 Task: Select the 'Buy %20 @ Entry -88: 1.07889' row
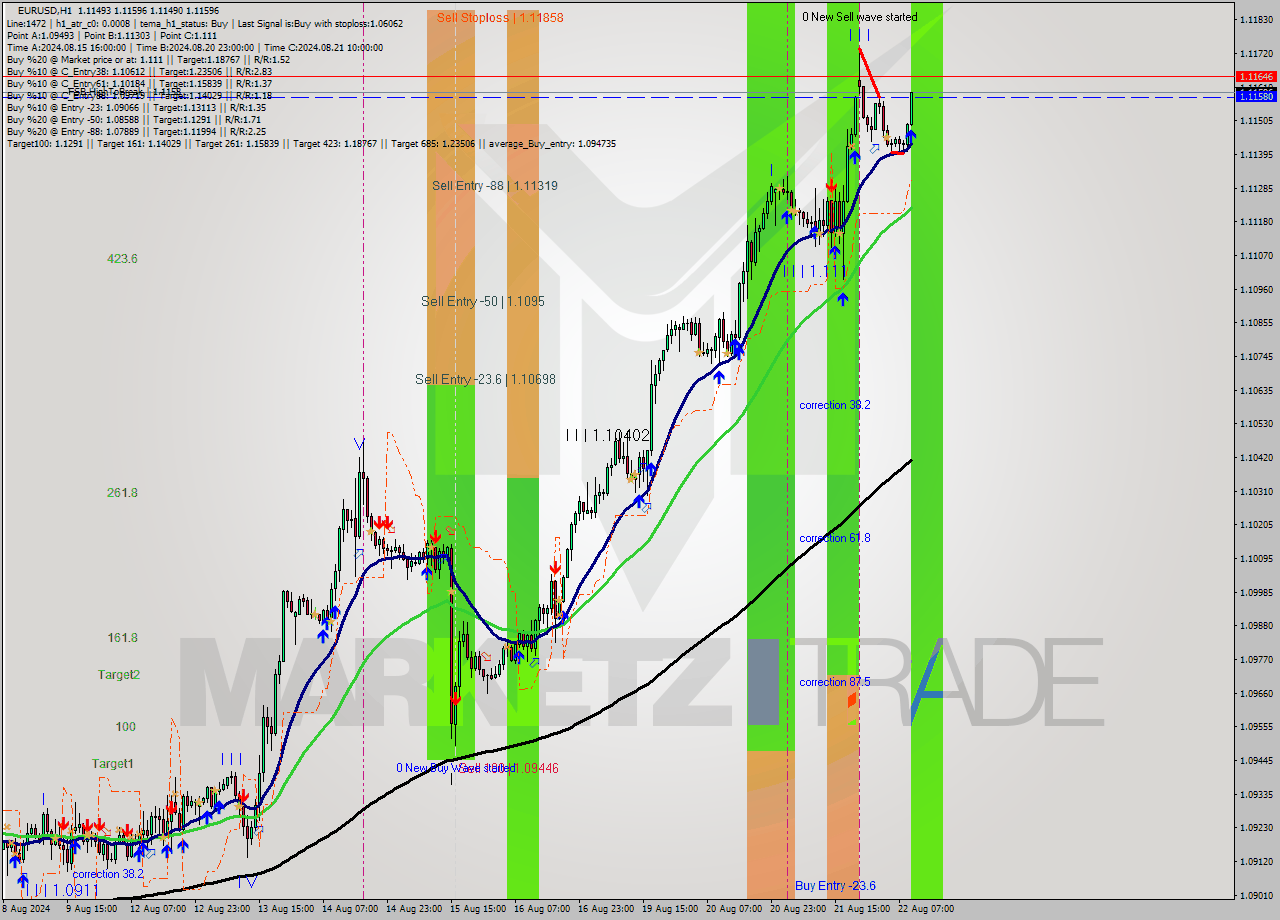click(136, 131)
